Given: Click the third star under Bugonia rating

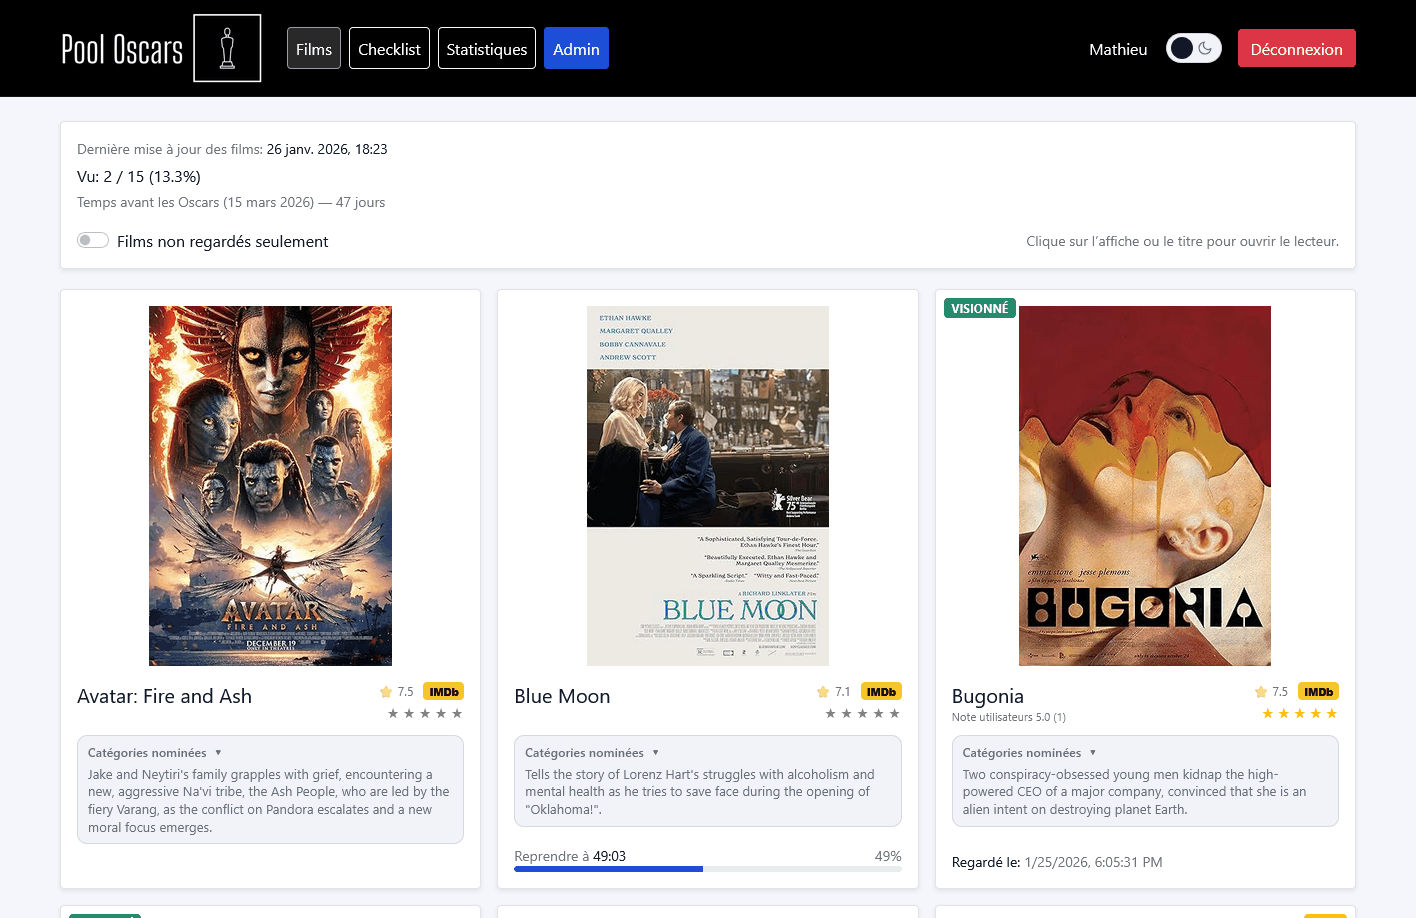Looking at the screenshot, I should [1300, 713].
